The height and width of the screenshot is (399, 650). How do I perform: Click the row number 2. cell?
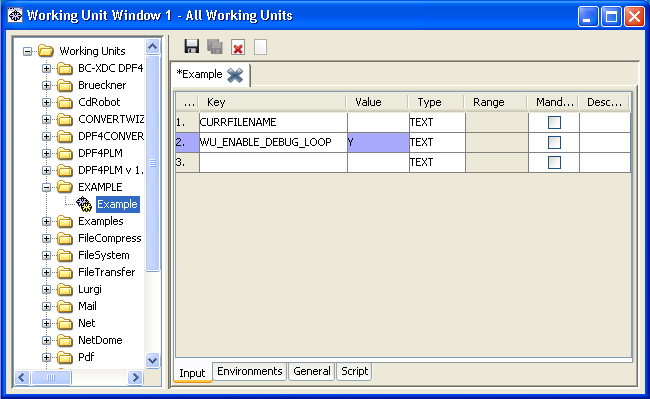187,142
